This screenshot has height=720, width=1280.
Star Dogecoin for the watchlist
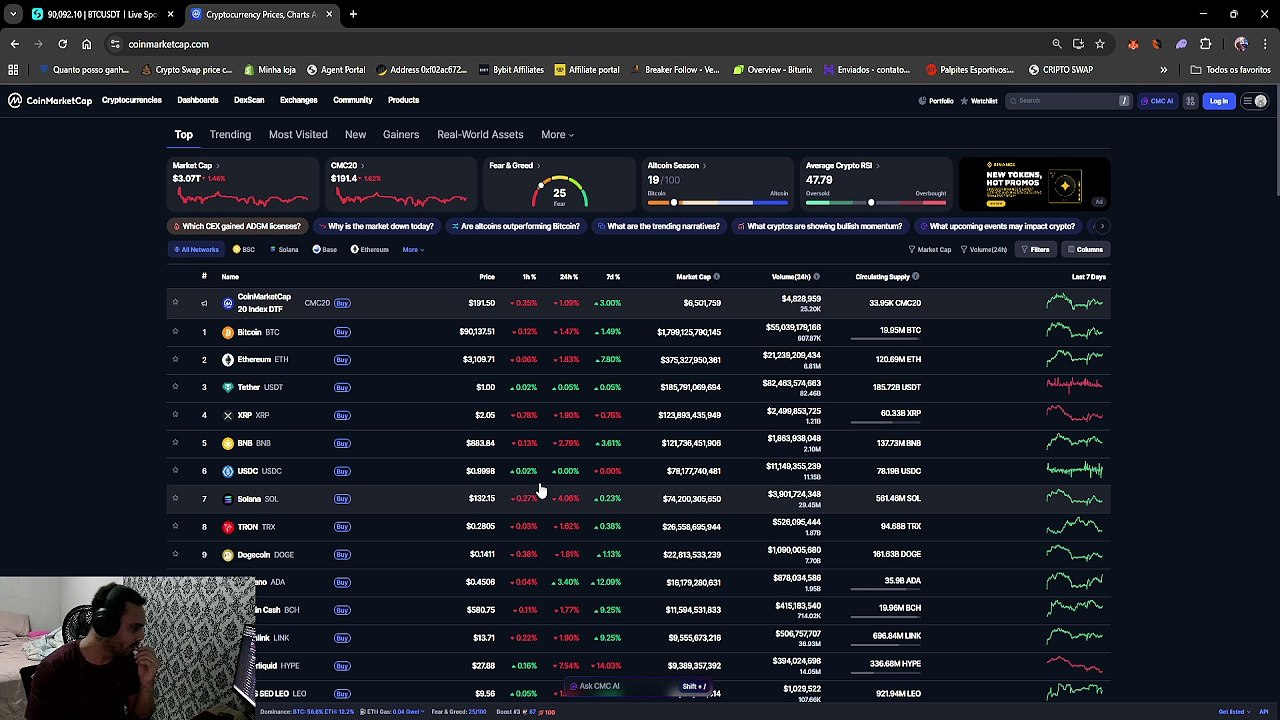(x=175, y=554)
